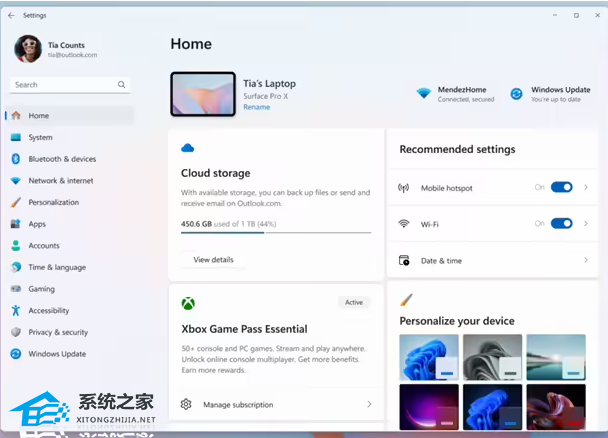Select the purple glow dark theme thumbnail

pyautogui.click(x=429, y=407)
